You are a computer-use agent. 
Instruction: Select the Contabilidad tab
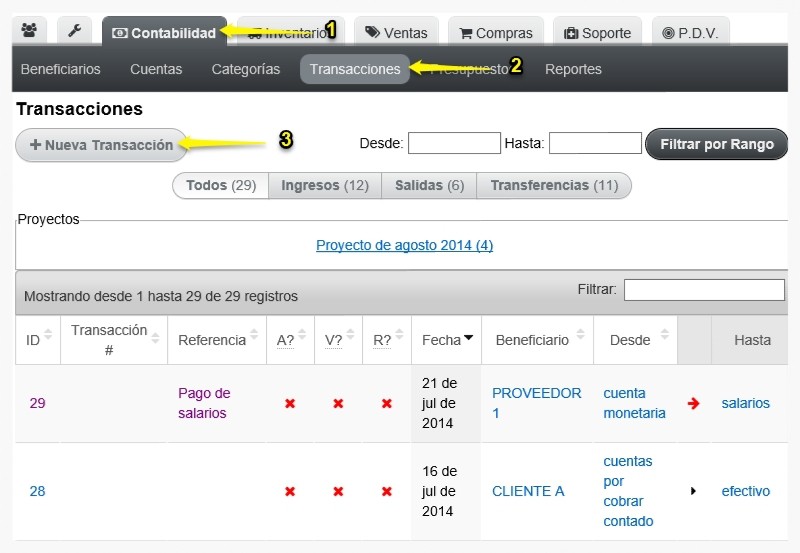click(x=164, y=33)
